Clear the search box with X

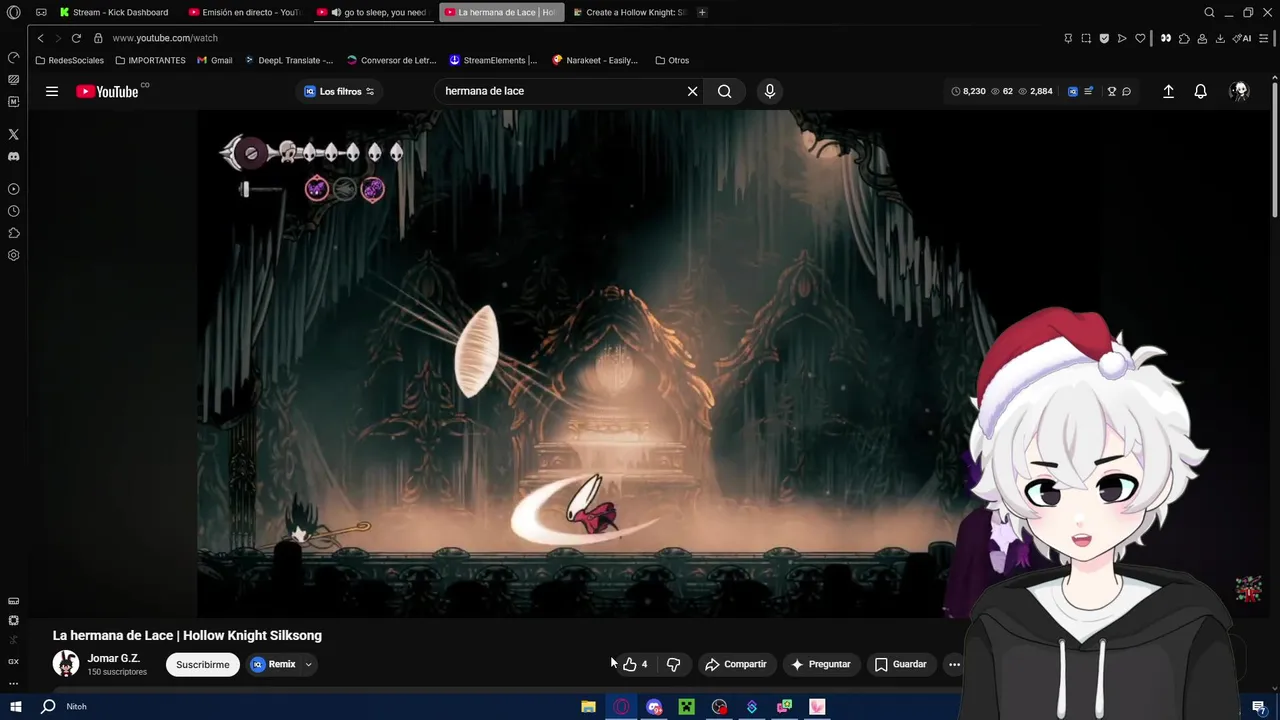point(692,91)
